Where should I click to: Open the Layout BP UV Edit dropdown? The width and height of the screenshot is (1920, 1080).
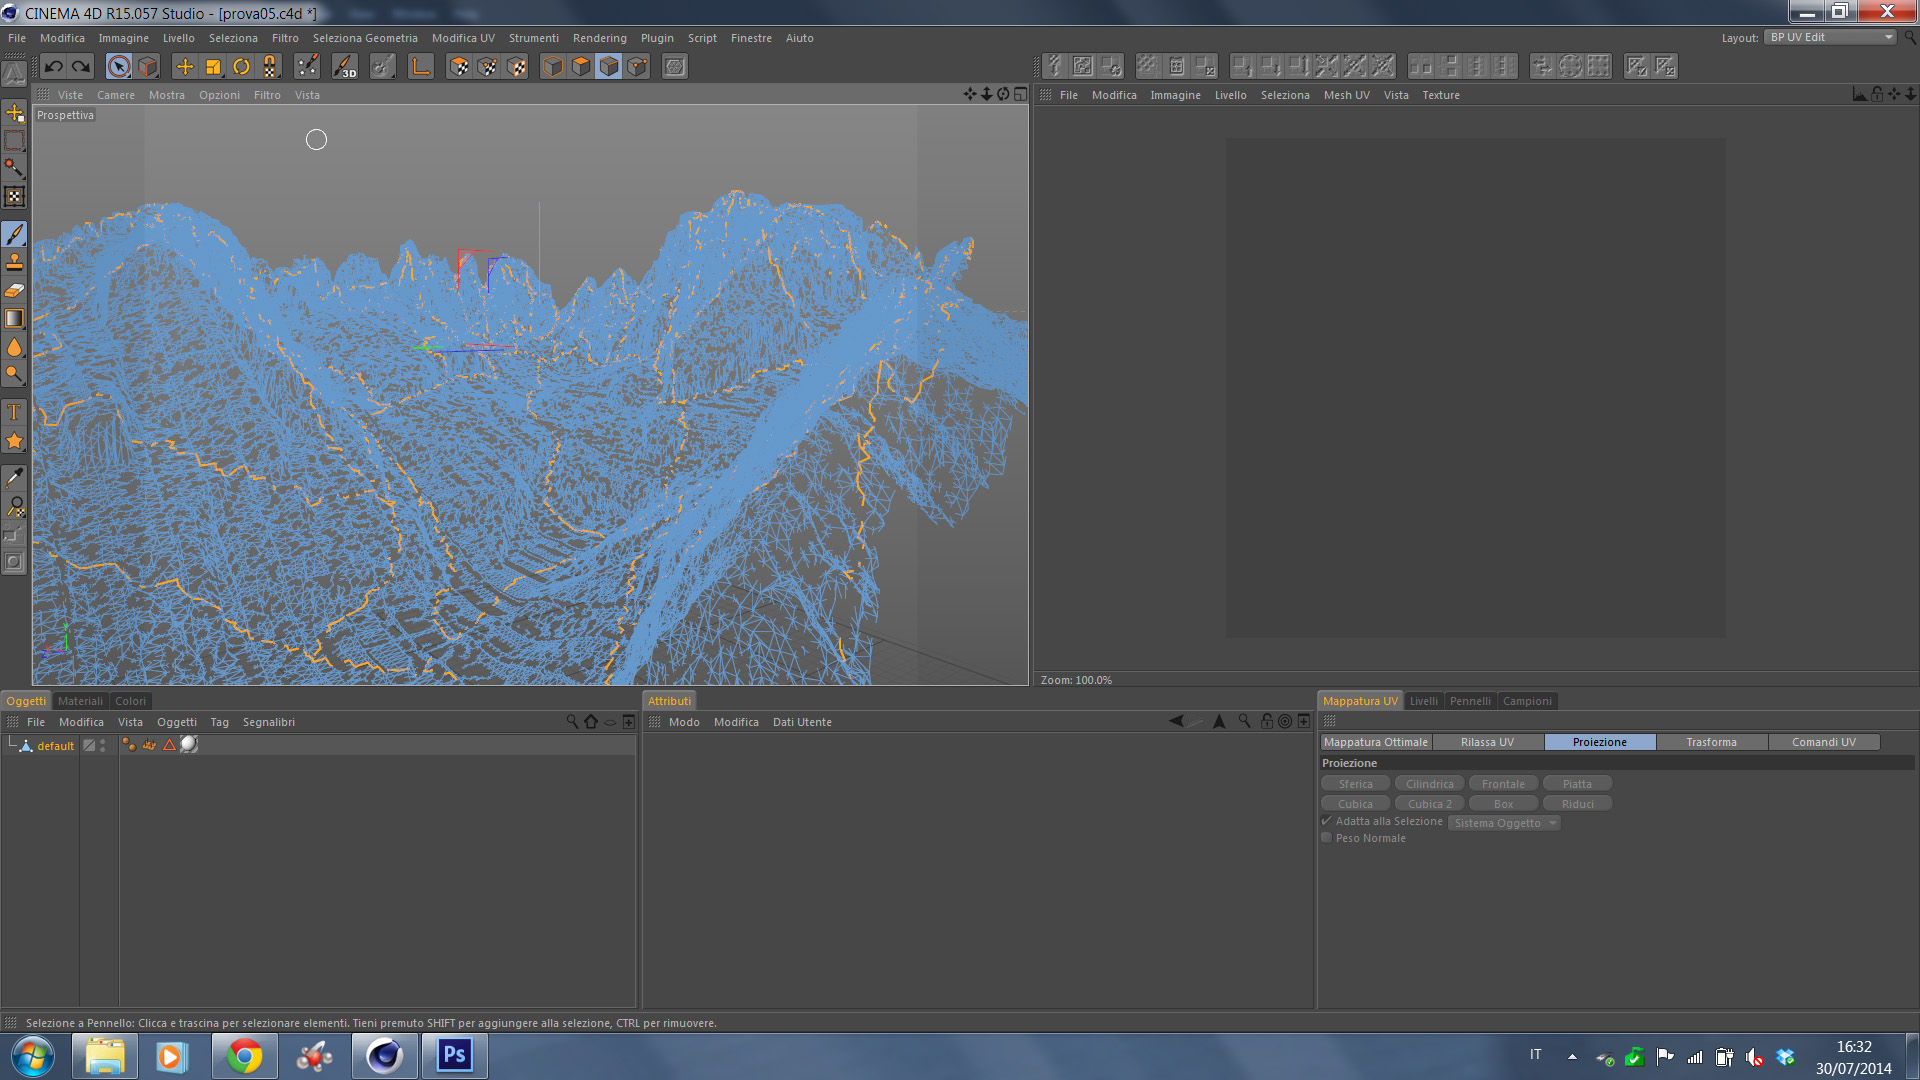[x=1830, y=37]
